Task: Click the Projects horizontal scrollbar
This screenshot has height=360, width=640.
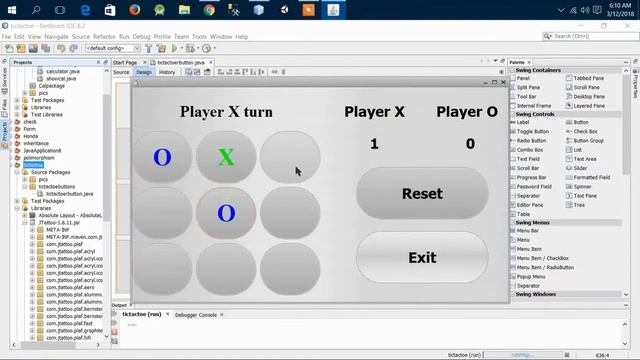Action: coord(48,345)
